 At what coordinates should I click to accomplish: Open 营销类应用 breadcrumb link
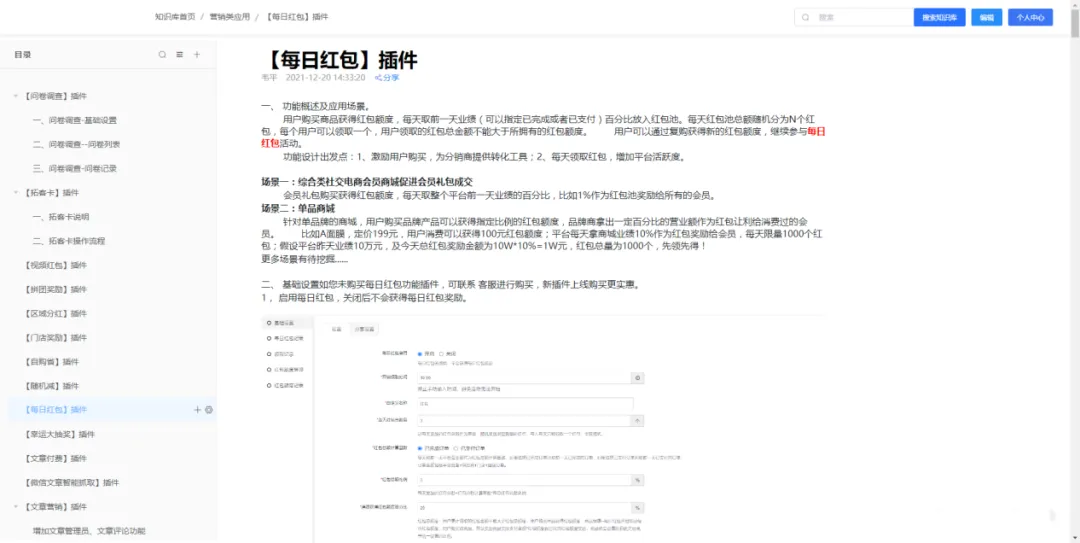pos(229,17)
